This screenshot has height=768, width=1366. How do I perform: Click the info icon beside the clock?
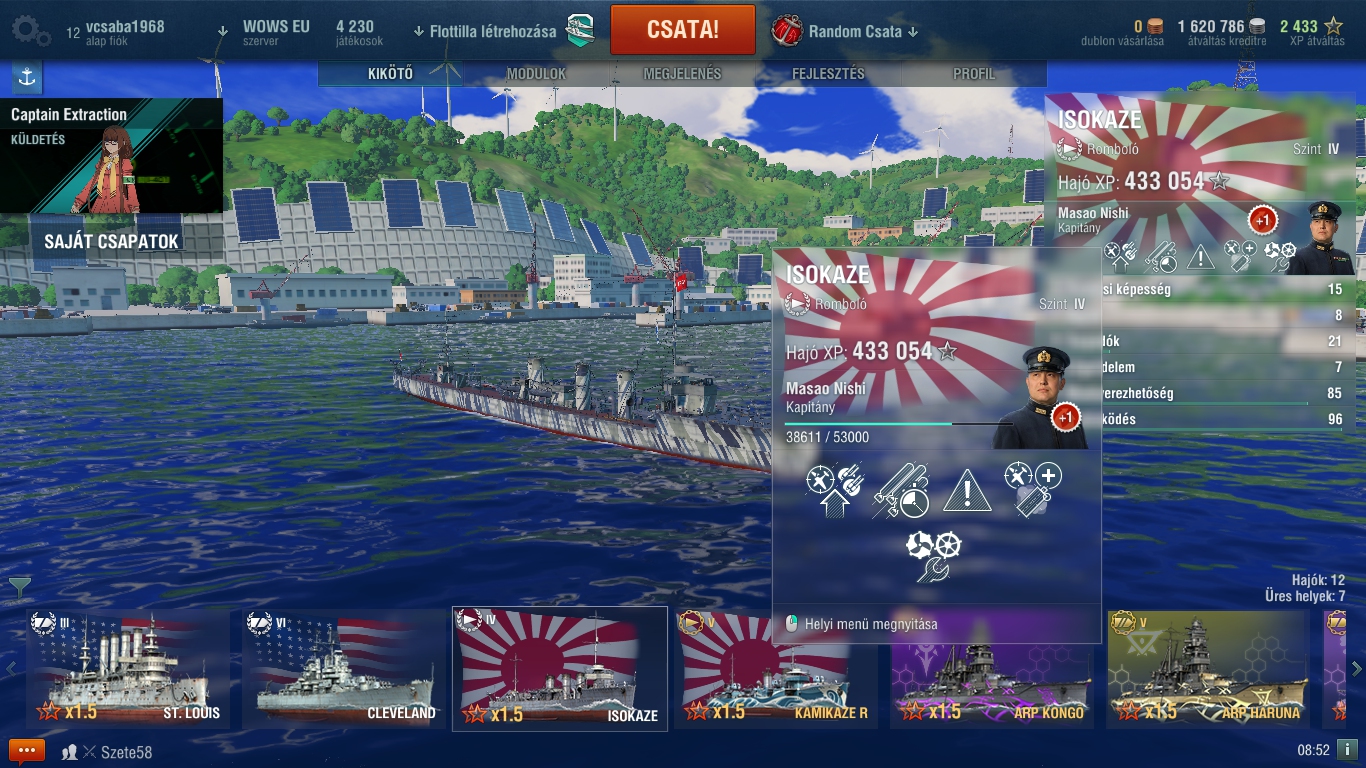click(1347, 749)
